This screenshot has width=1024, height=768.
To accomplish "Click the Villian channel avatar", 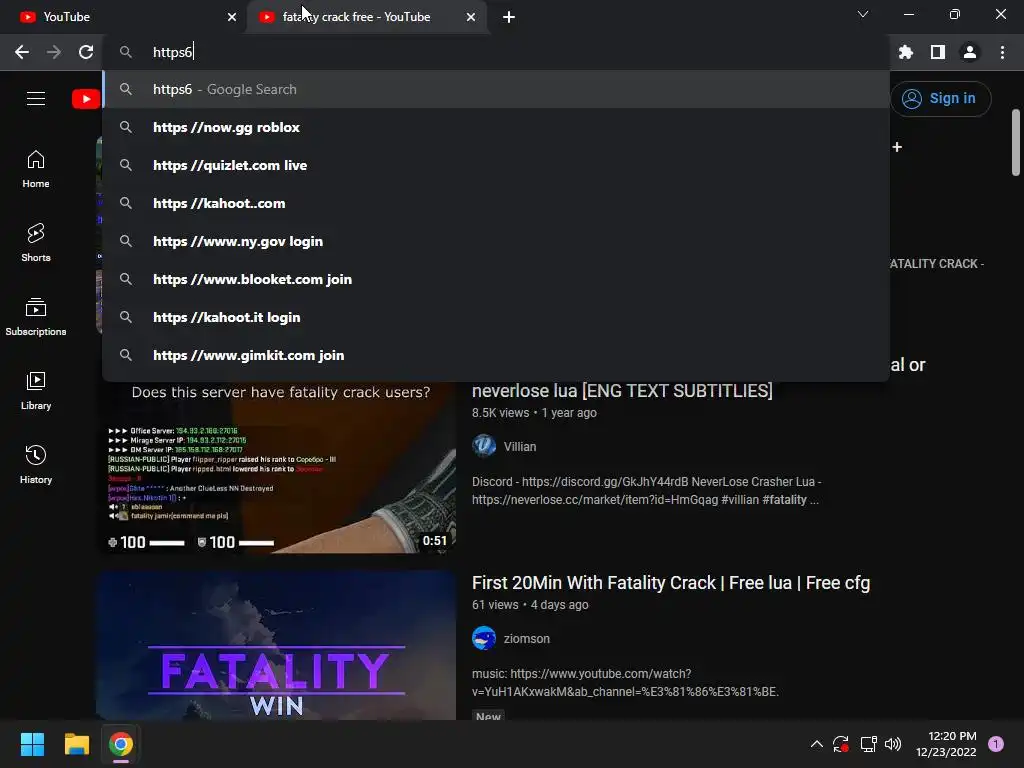I will coord(484,446).
